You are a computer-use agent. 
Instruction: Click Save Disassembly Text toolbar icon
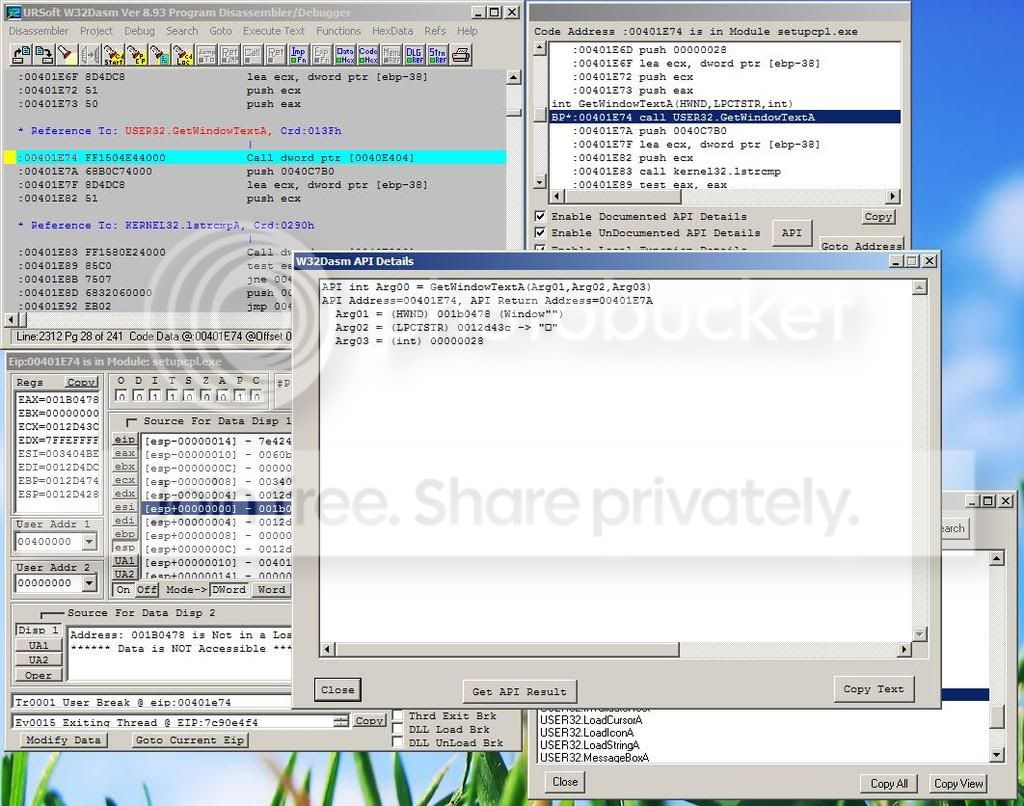click(x=44, y=55)
